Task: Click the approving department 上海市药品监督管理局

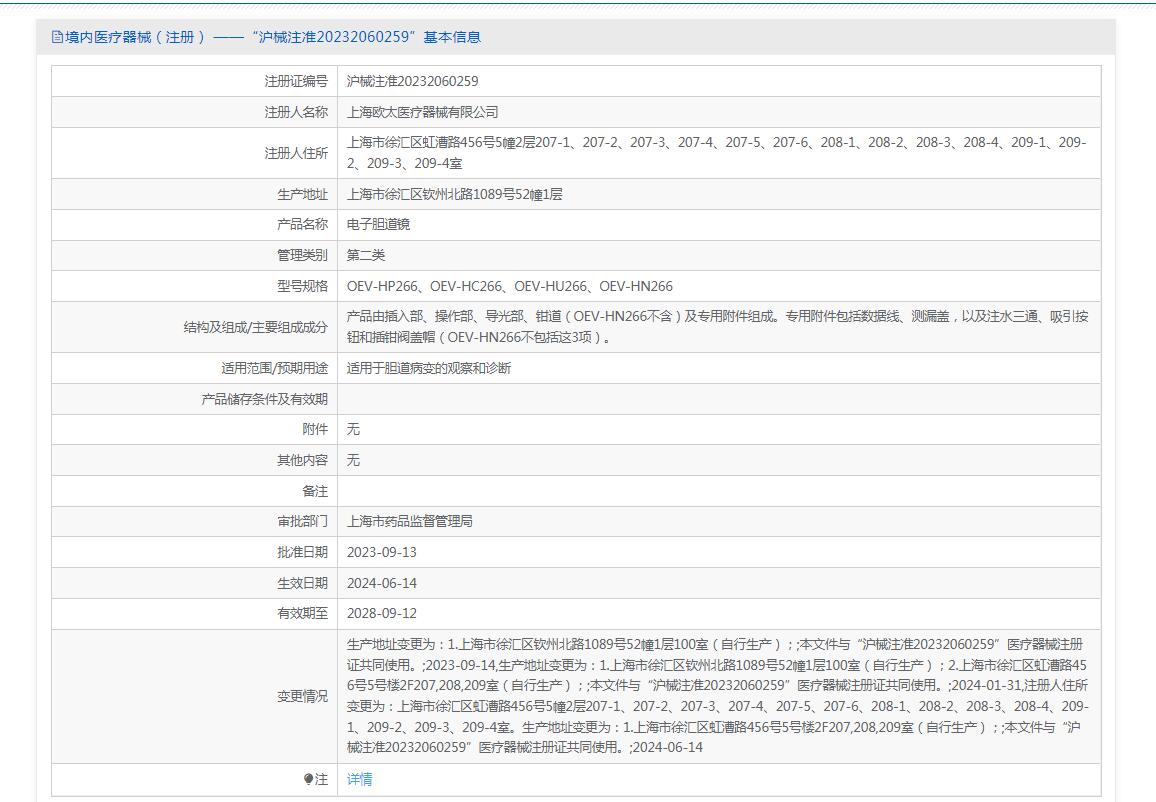Action: [409, 521]
